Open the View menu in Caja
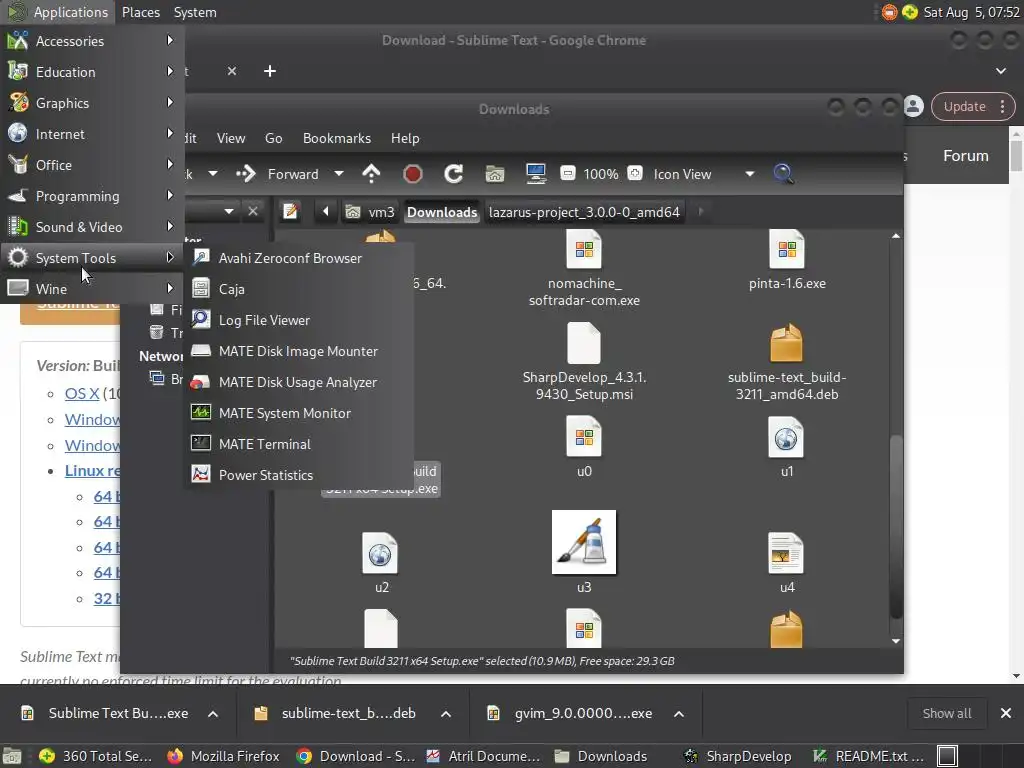 click(x=231, y=138)
